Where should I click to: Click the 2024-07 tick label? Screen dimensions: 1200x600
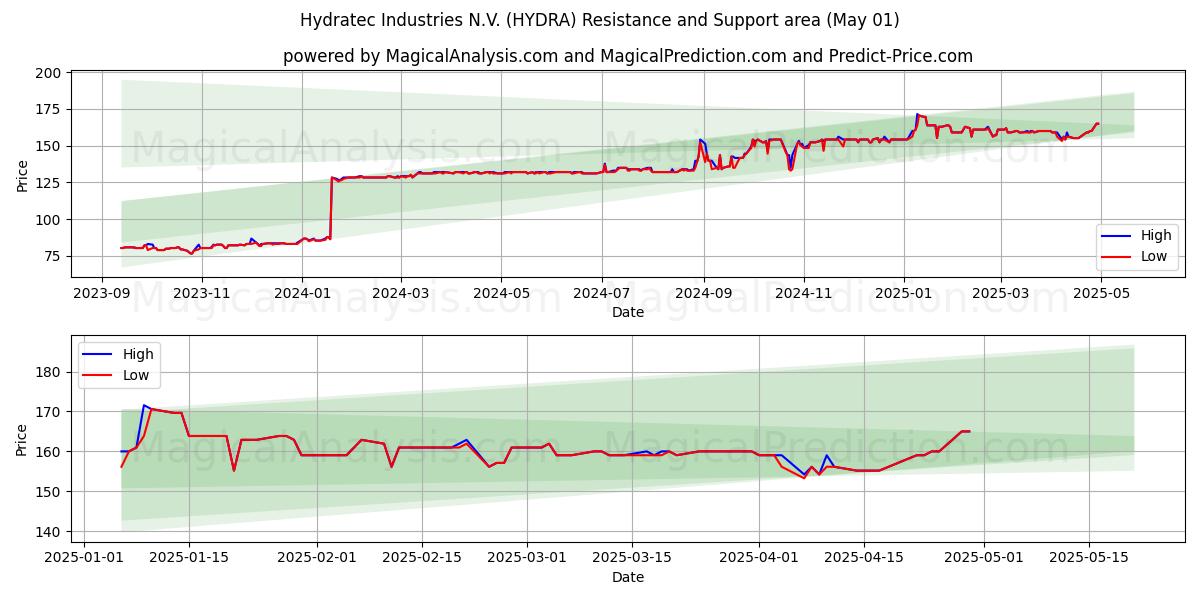point(602,293)
